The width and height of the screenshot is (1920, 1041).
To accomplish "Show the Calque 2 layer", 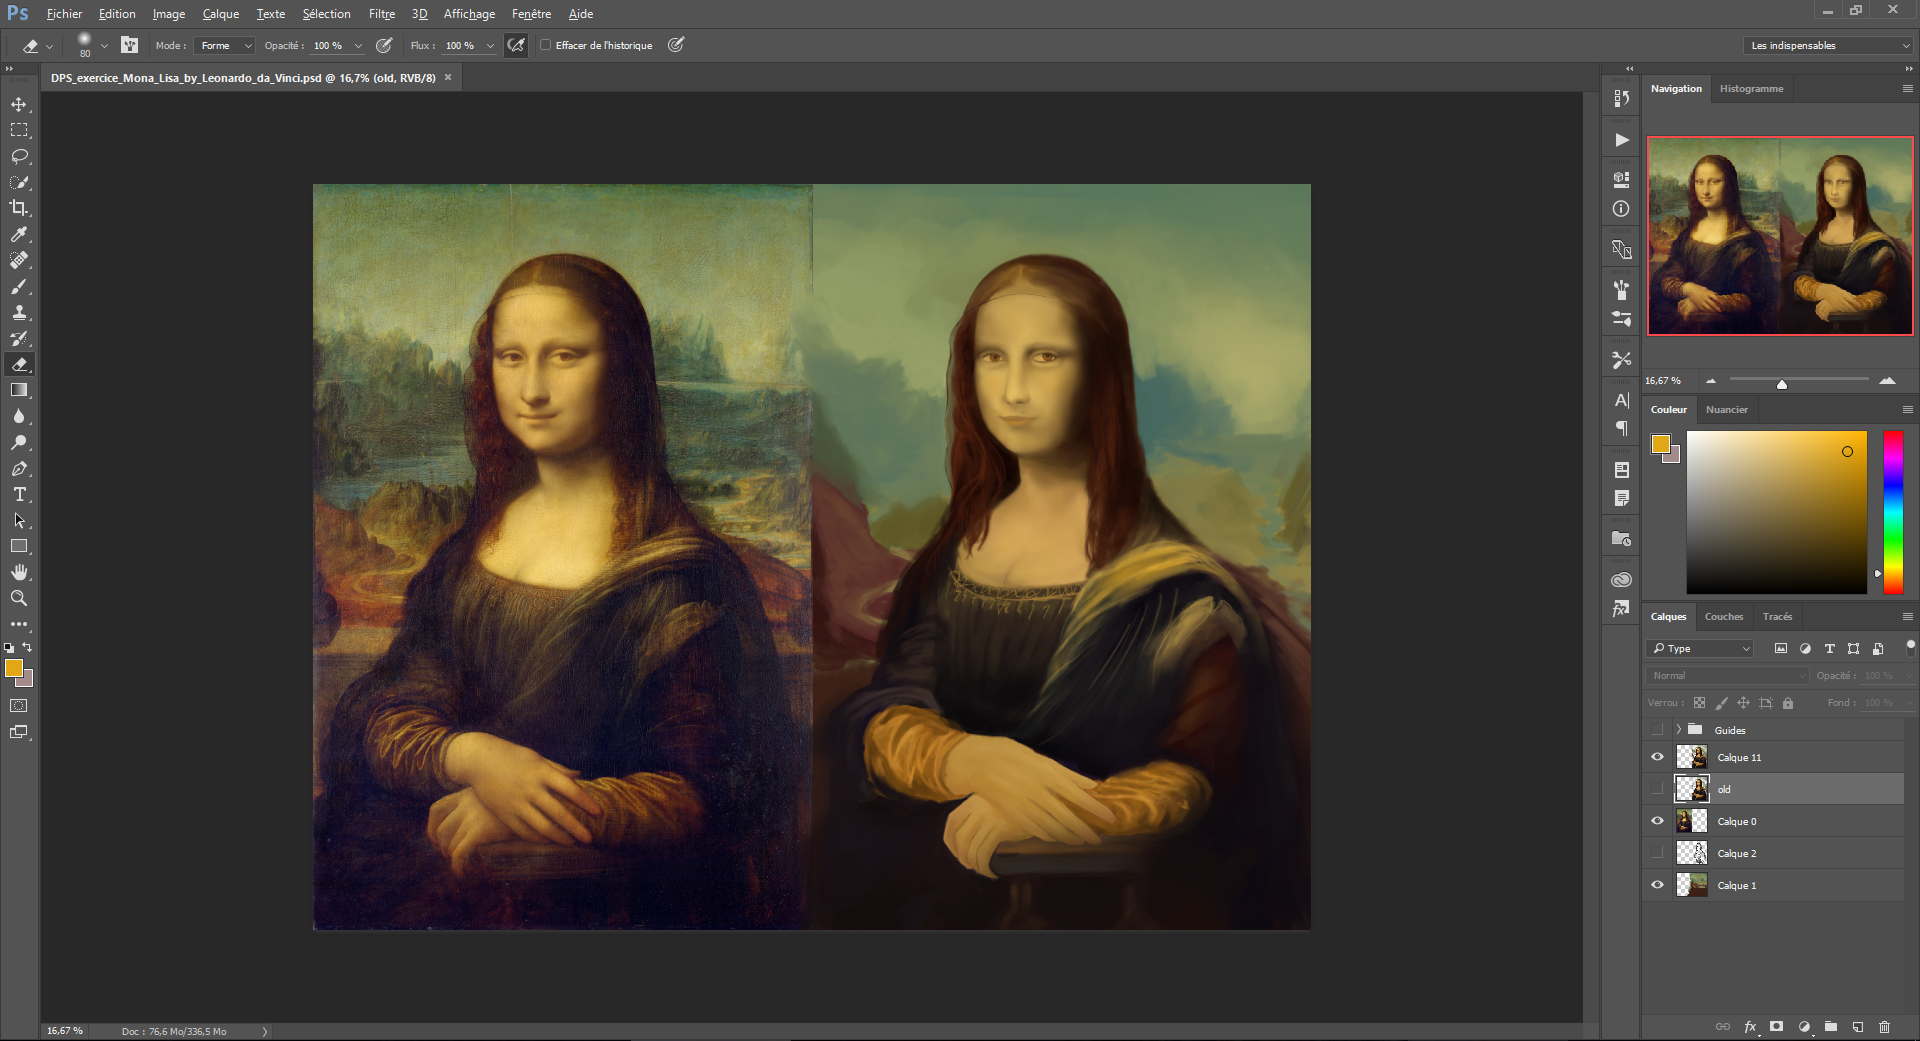I will click(x=1657, y=853).
